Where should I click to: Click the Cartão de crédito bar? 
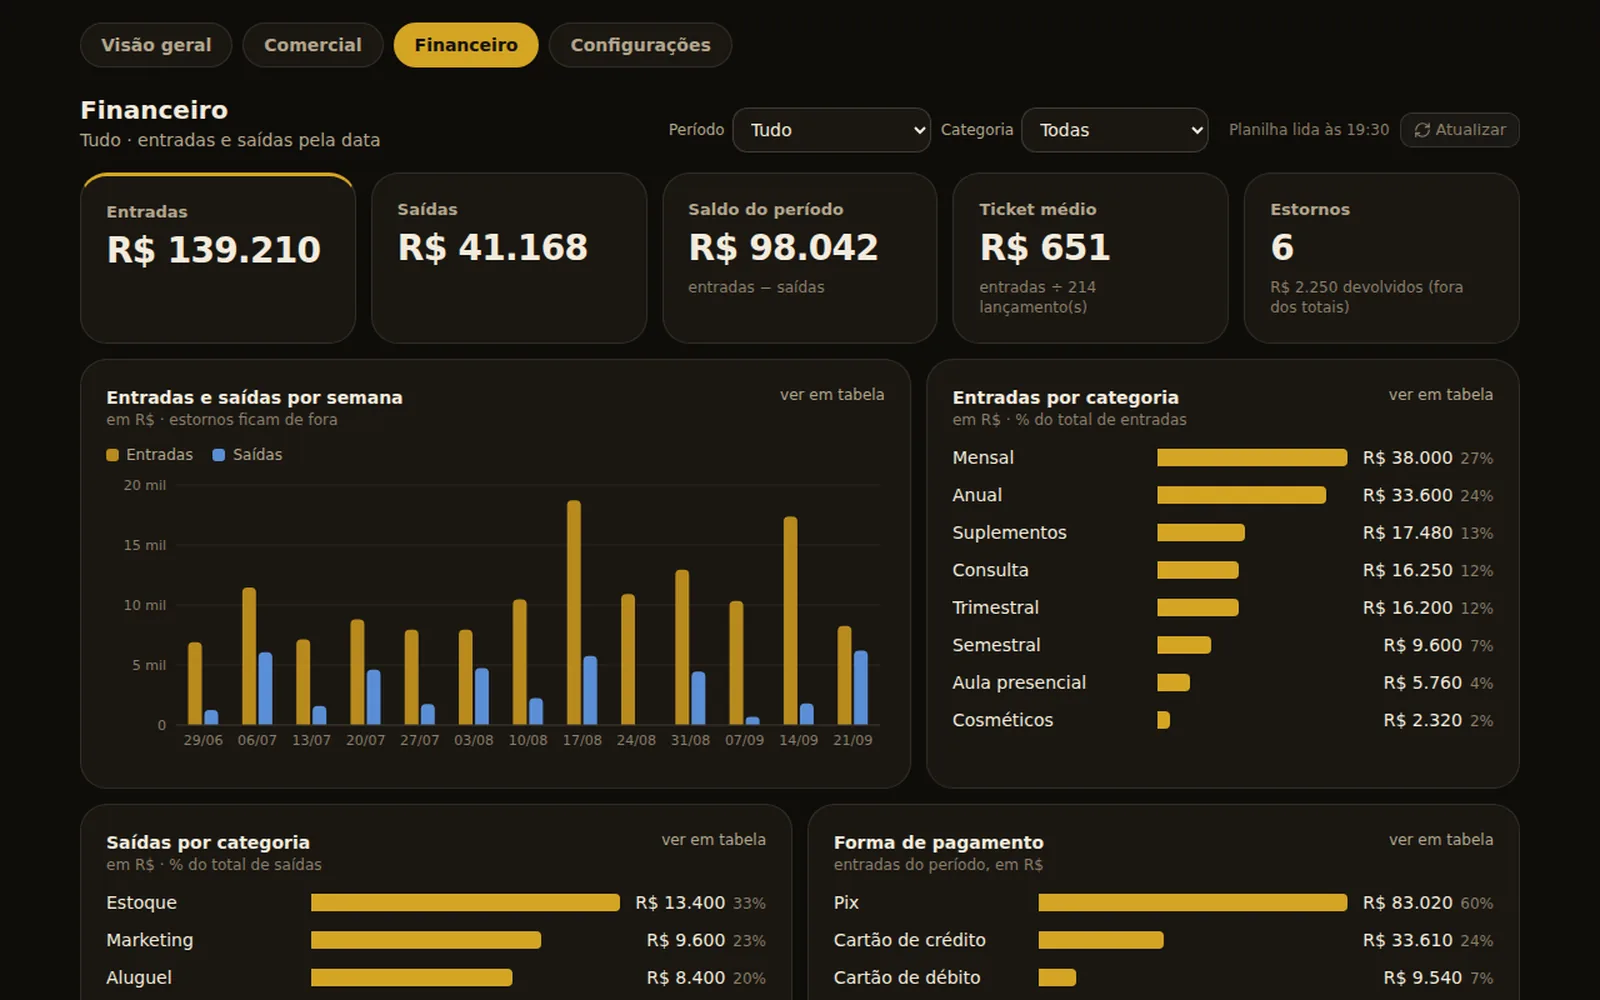(x=1101, y=940)
